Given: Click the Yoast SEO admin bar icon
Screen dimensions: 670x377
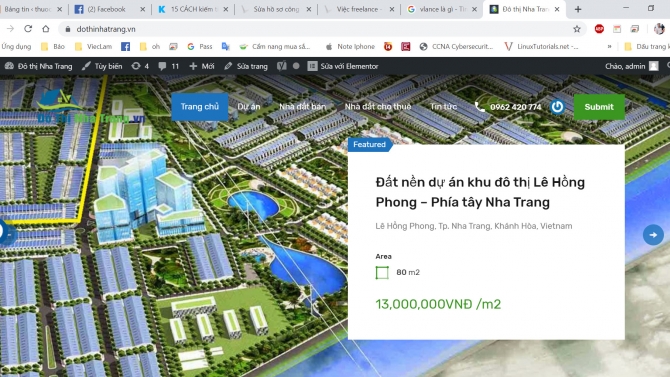Looking at the screenshot, I should (x=281, y=66).
